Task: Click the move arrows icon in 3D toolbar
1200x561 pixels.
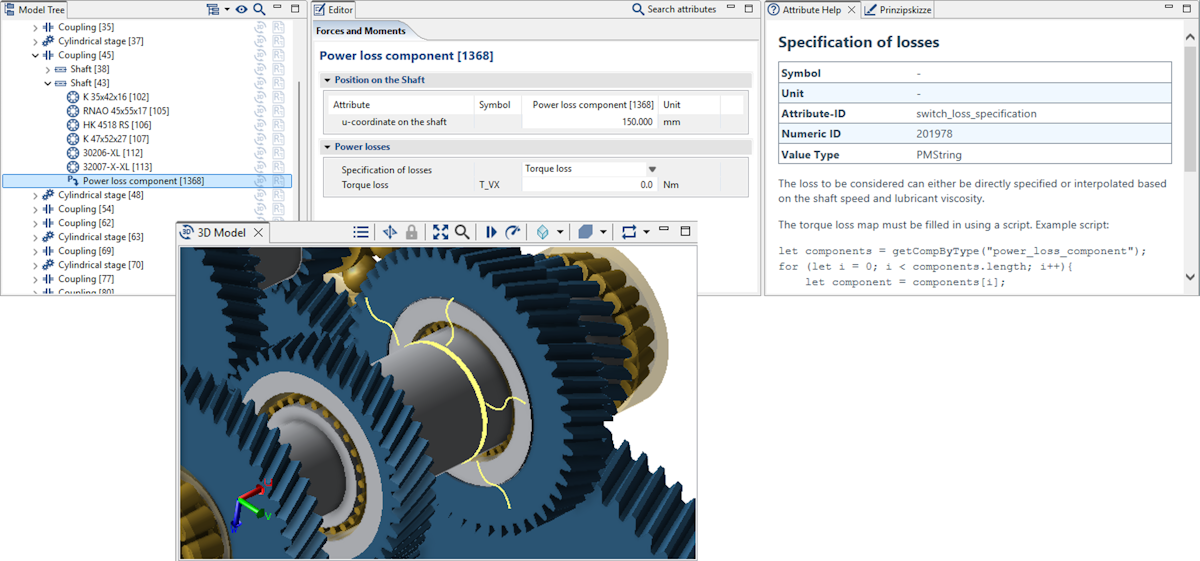Action: 390,232
